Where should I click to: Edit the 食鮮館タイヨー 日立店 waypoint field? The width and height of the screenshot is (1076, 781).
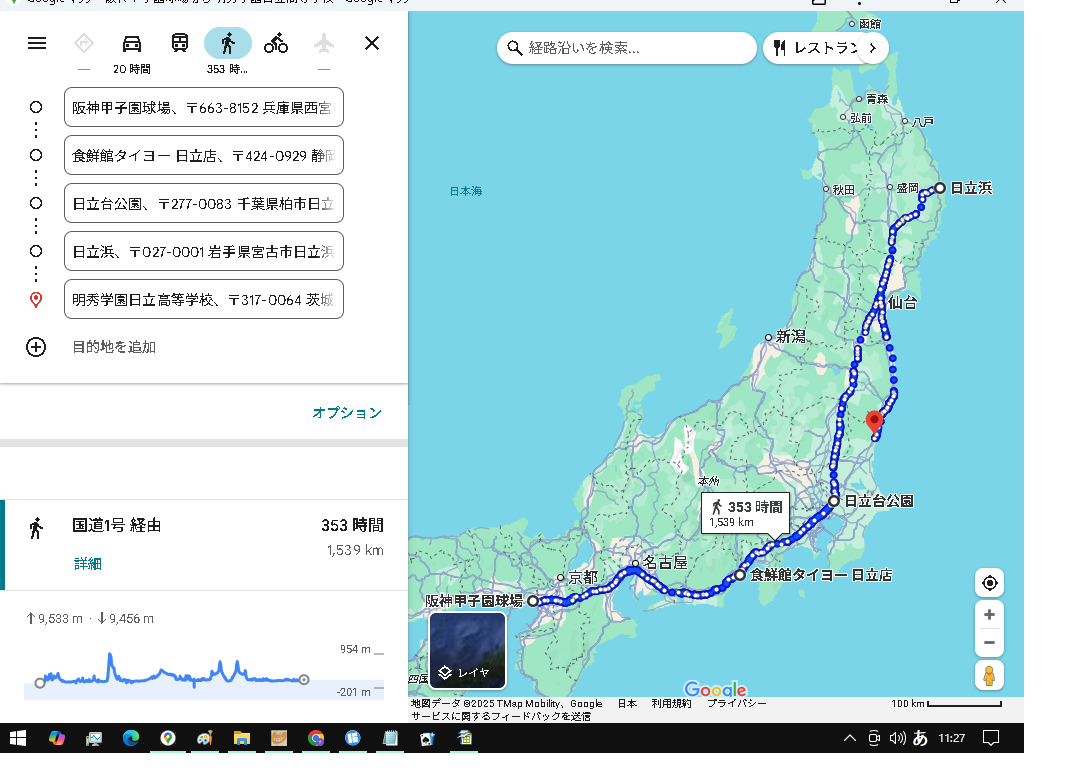pos(204,155)
